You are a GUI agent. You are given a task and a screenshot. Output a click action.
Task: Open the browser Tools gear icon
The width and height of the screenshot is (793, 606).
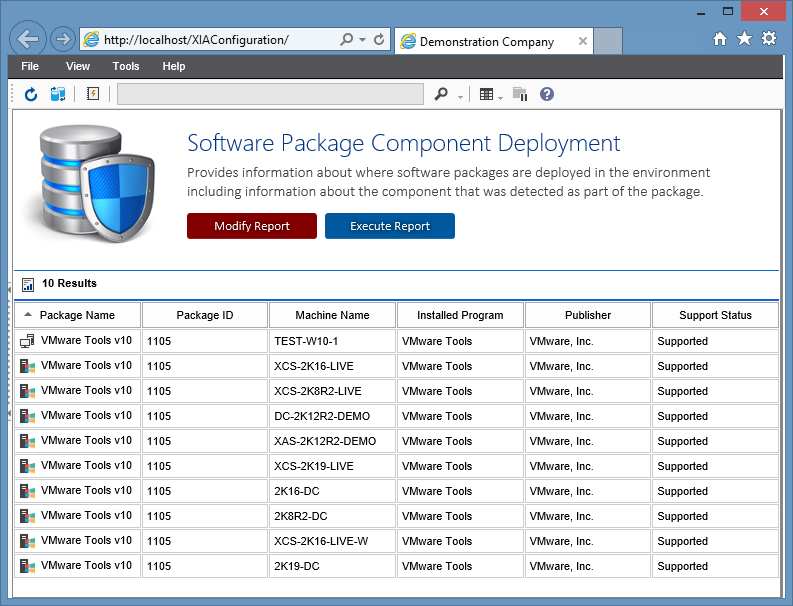coord(769,38)
